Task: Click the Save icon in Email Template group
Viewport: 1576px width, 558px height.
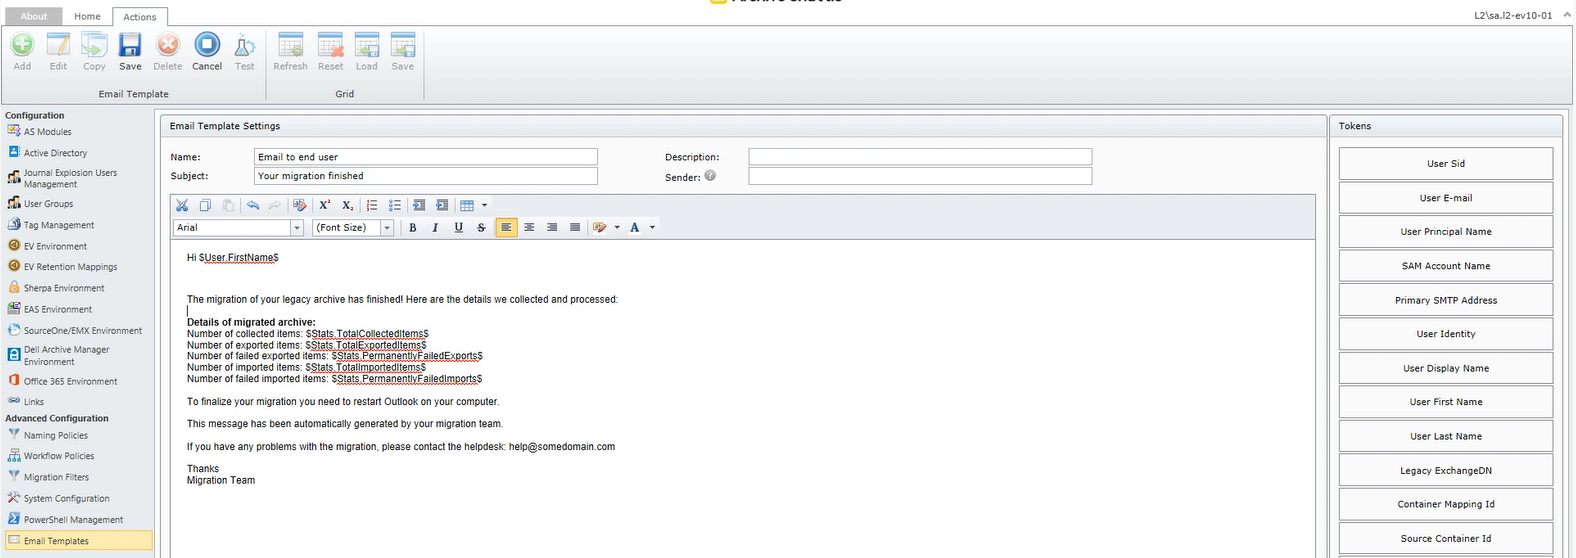Action: 130,45
